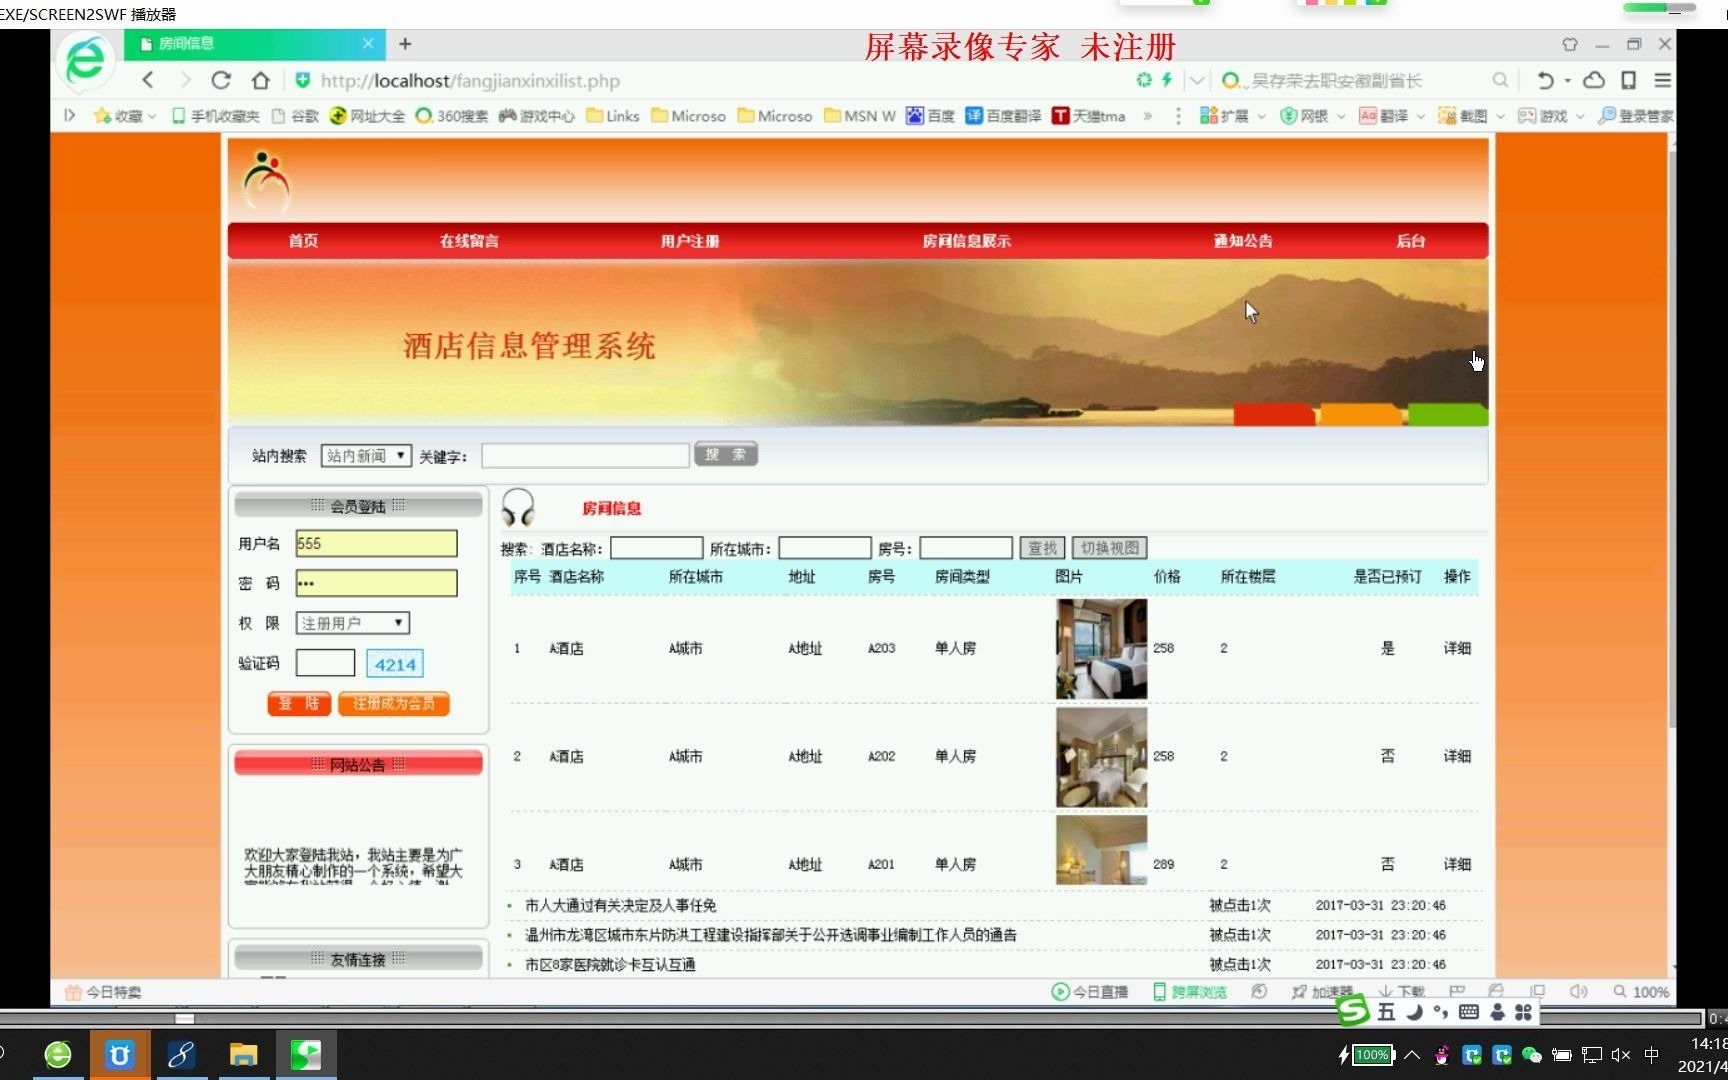Select the 截图 screenshot tool in browser toolbar
Screen dimensions: 1728x1080
point(1470,116)
